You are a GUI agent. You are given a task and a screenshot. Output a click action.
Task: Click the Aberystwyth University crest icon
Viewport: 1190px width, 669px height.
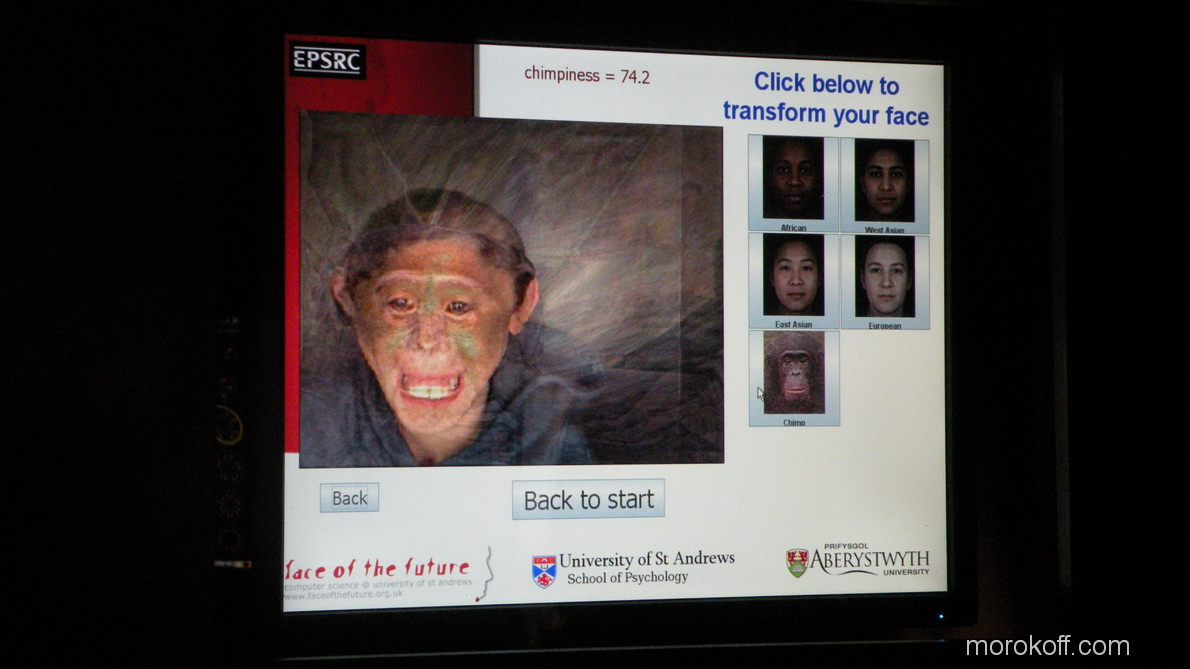[797, 562]
